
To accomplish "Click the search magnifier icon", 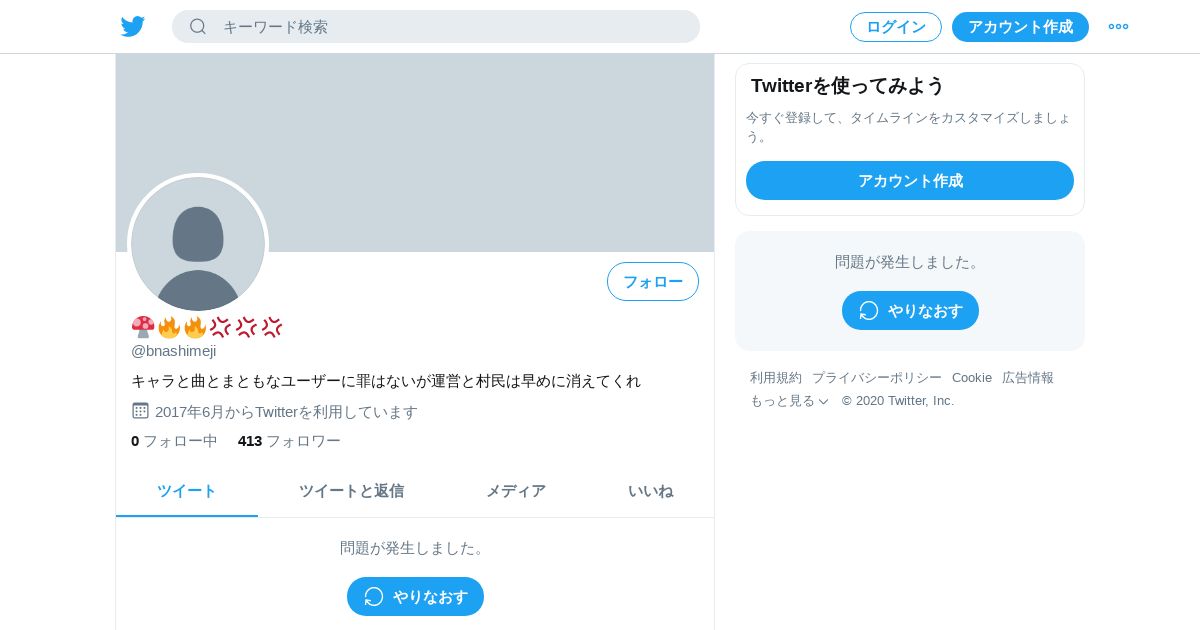I will (x=198, y=27).
